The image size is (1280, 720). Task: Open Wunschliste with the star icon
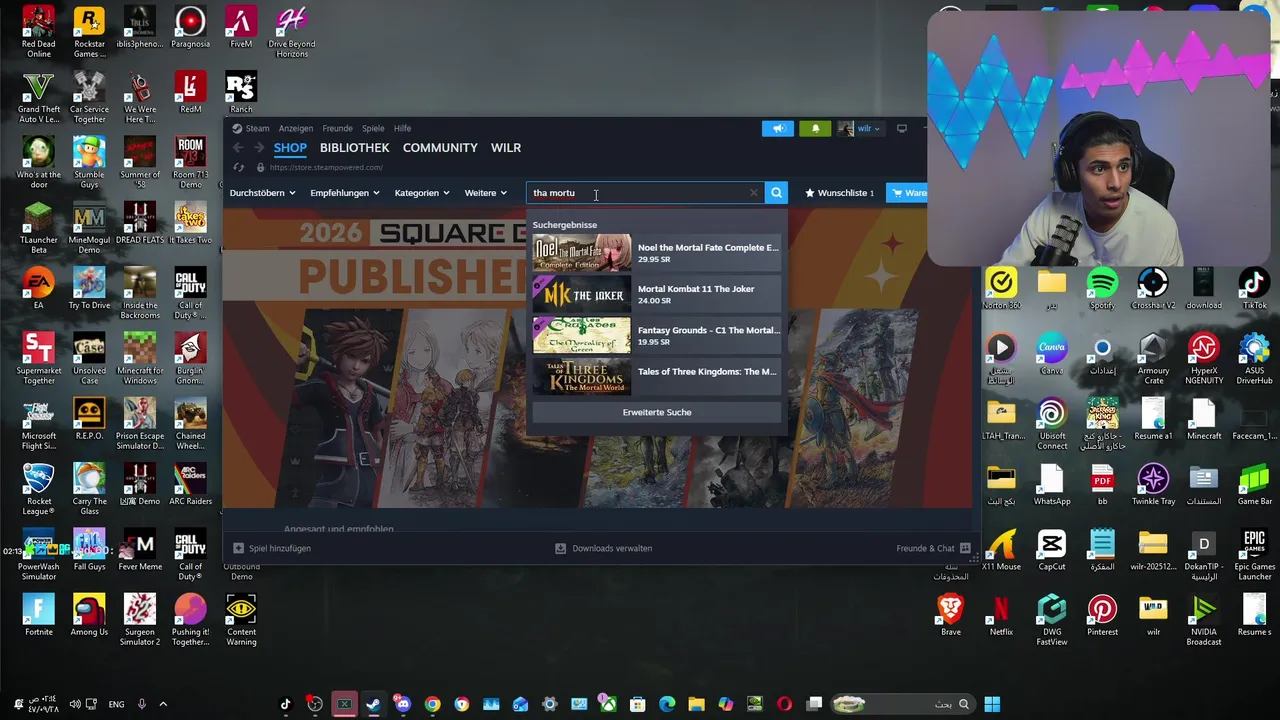839,193
